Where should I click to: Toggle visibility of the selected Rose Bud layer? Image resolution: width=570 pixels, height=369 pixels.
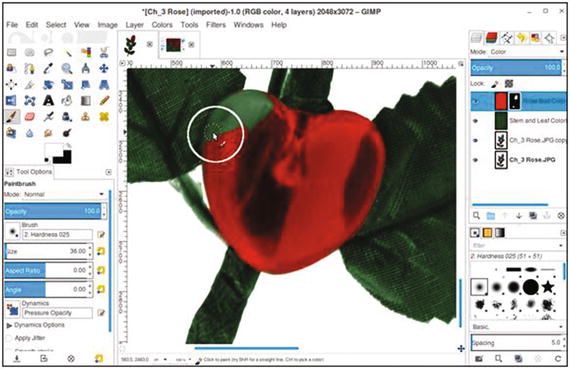click(x=476, y=101)
